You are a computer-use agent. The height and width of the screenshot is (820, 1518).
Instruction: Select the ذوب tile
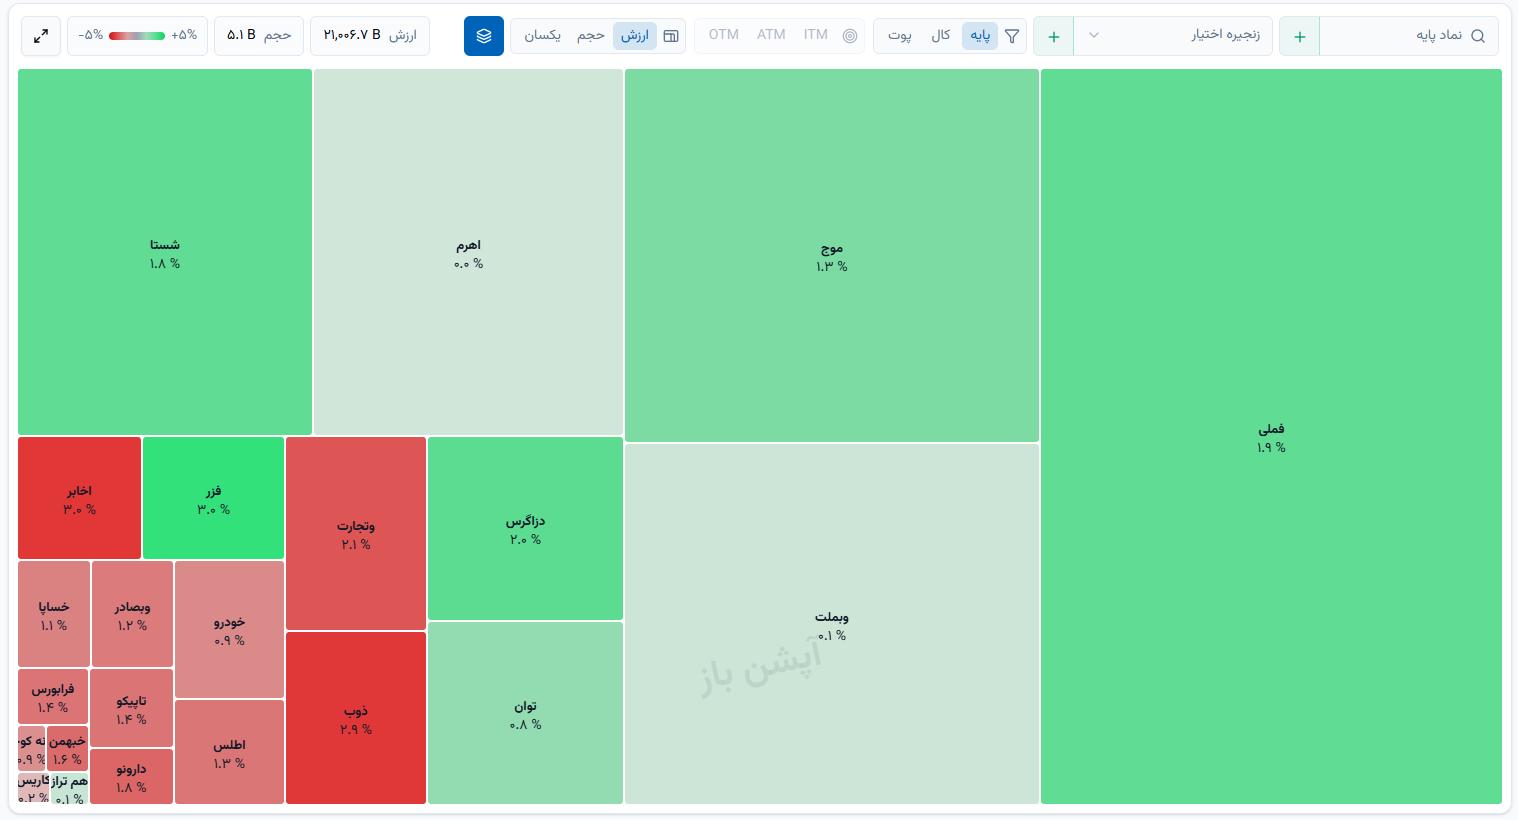pyautogui.click(x=356, y=718)
